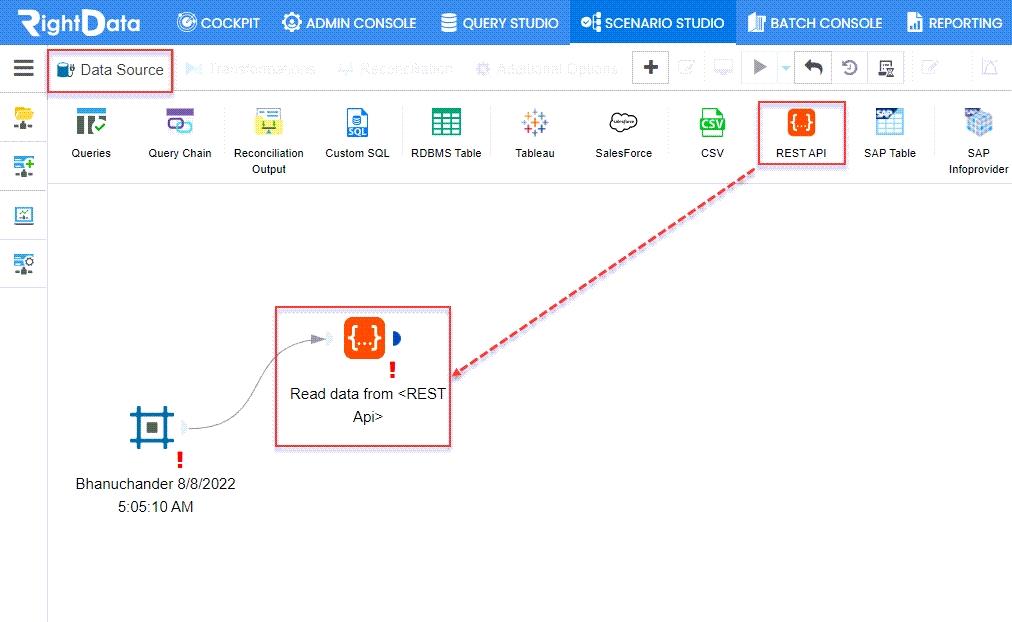Select the REST API data source icon
The image size is (1012, 622).
pos(801,124)
